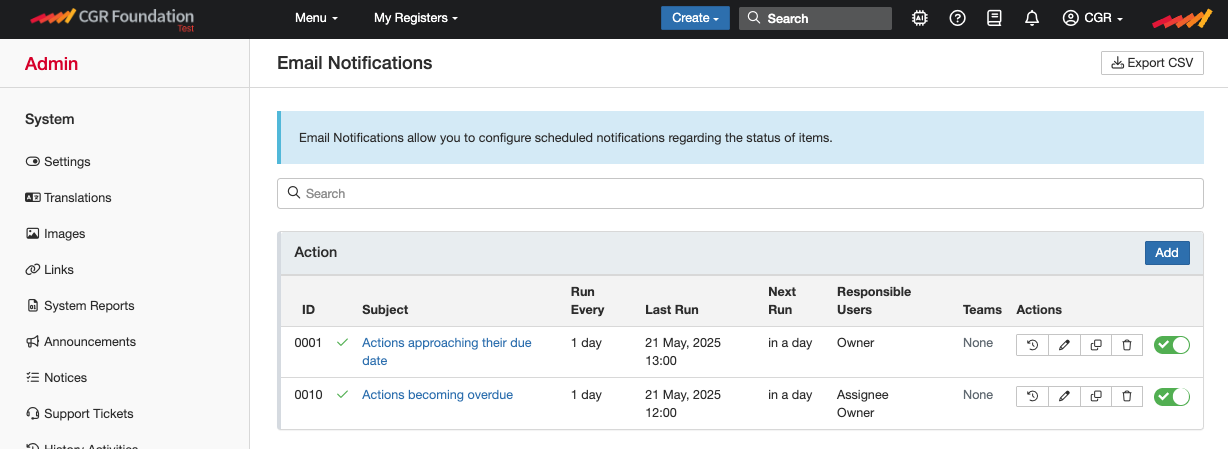This screenshot has height=449, width=1228.
Task: View history for notification 0001
Action: (1032, 344)
